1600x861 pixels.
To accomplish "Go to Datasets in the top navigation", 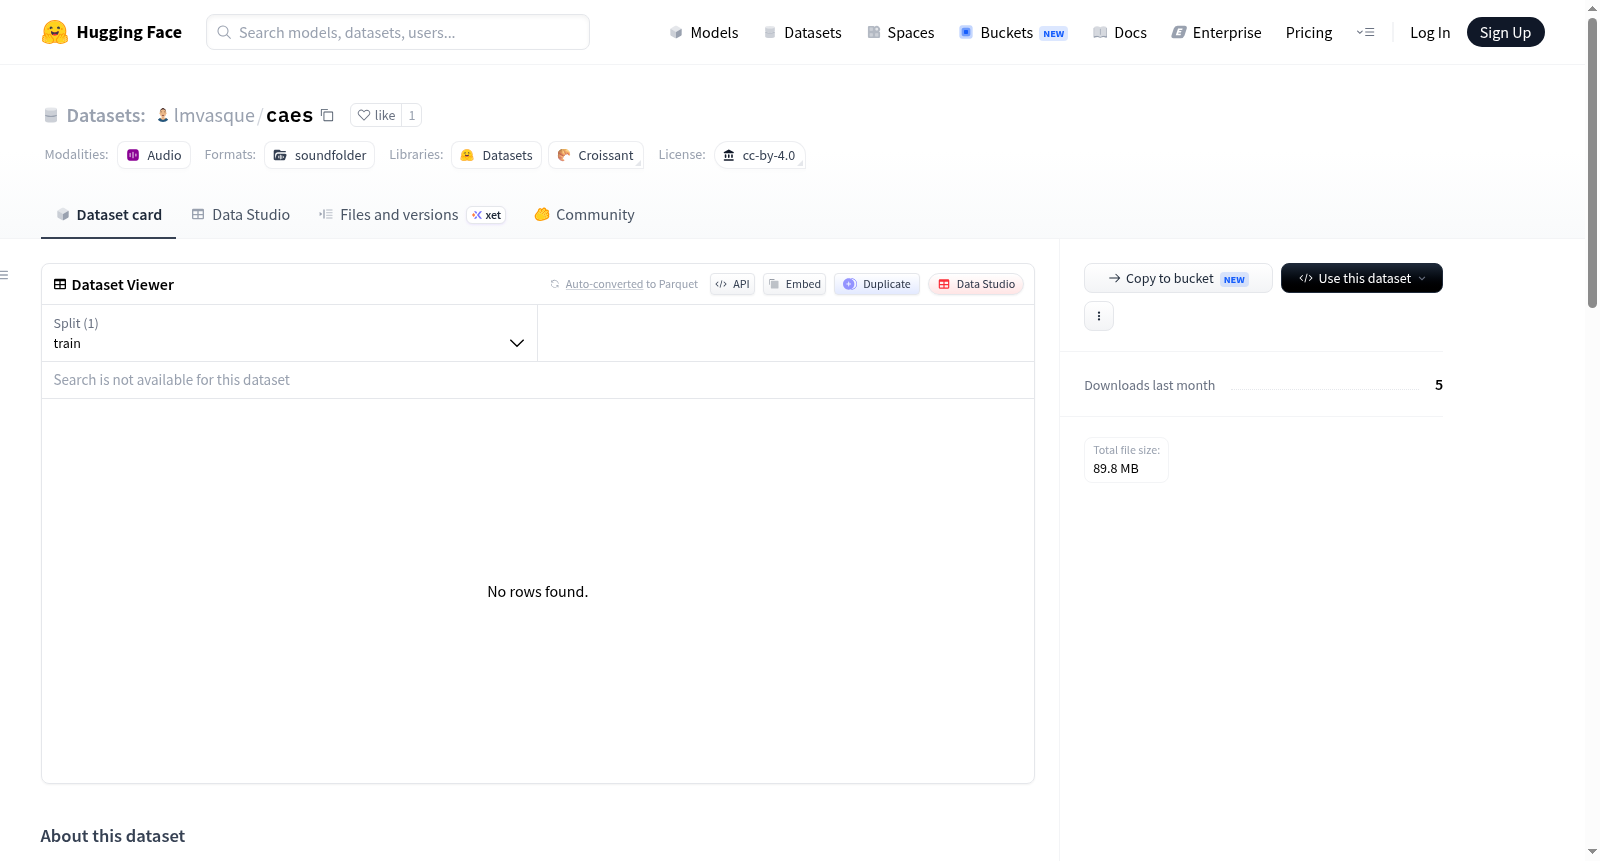I will click(802, 32).
